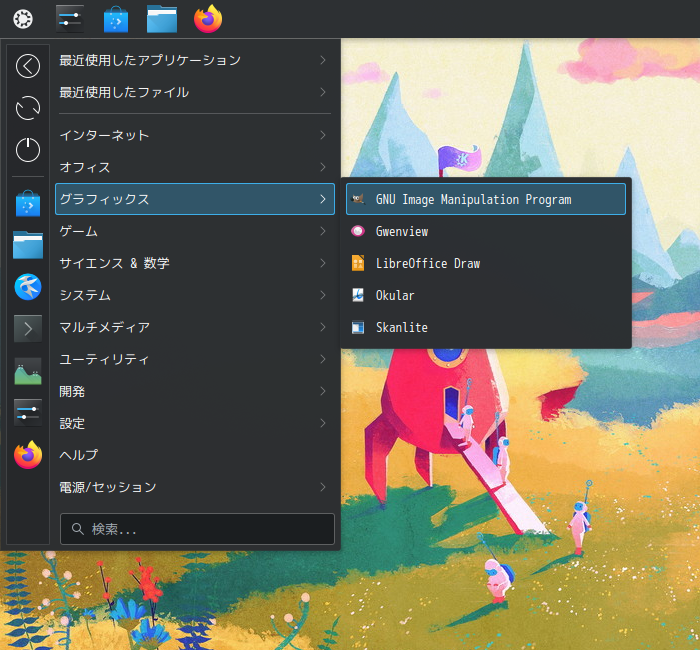Select the 設定 category
The width and height of the screenshot is (700, 650).
pos(195,423)
